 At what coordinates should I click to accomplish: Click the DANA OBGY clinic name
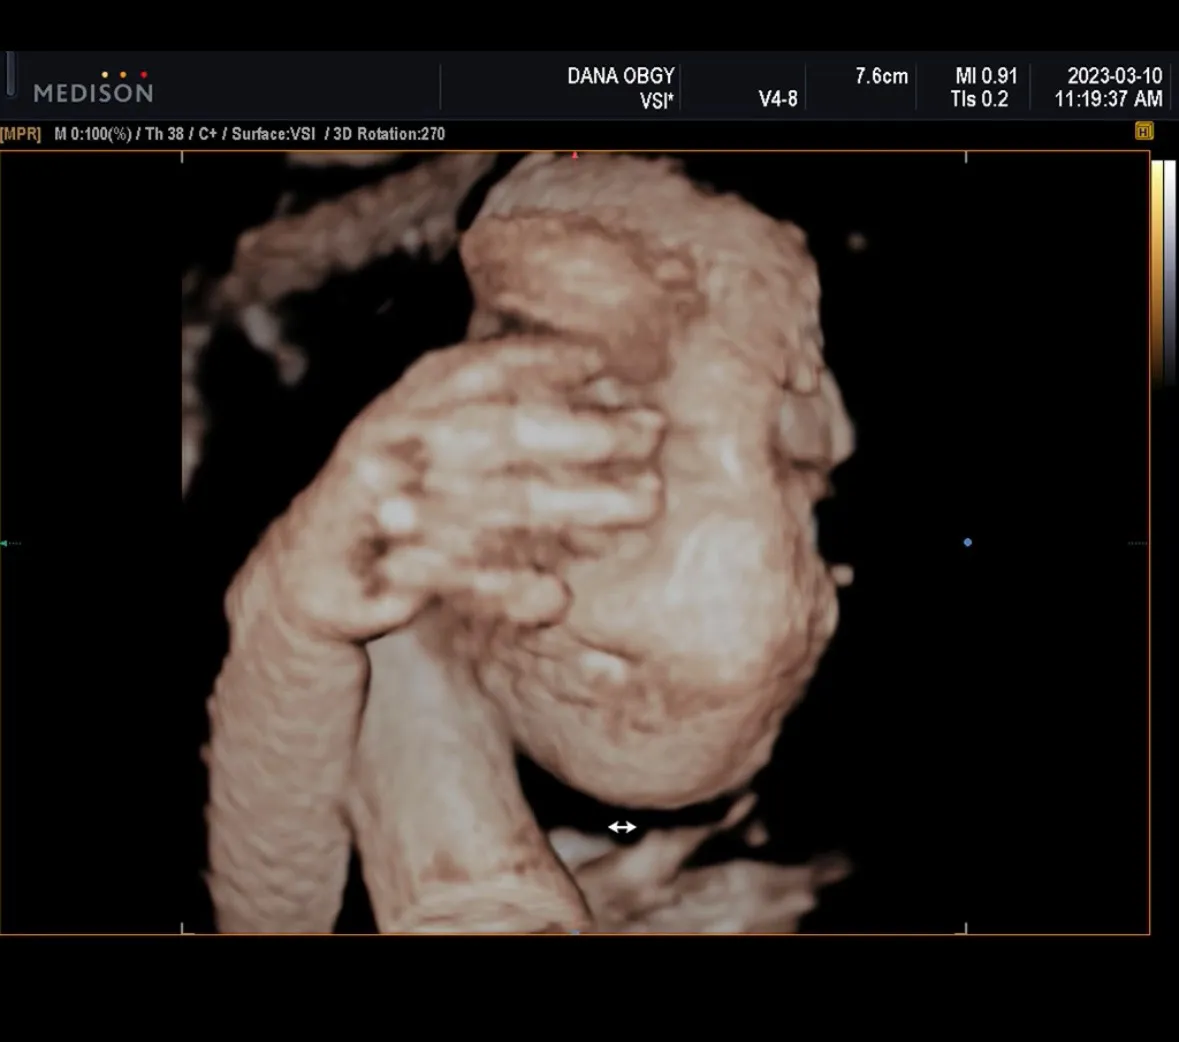point(620,76)
